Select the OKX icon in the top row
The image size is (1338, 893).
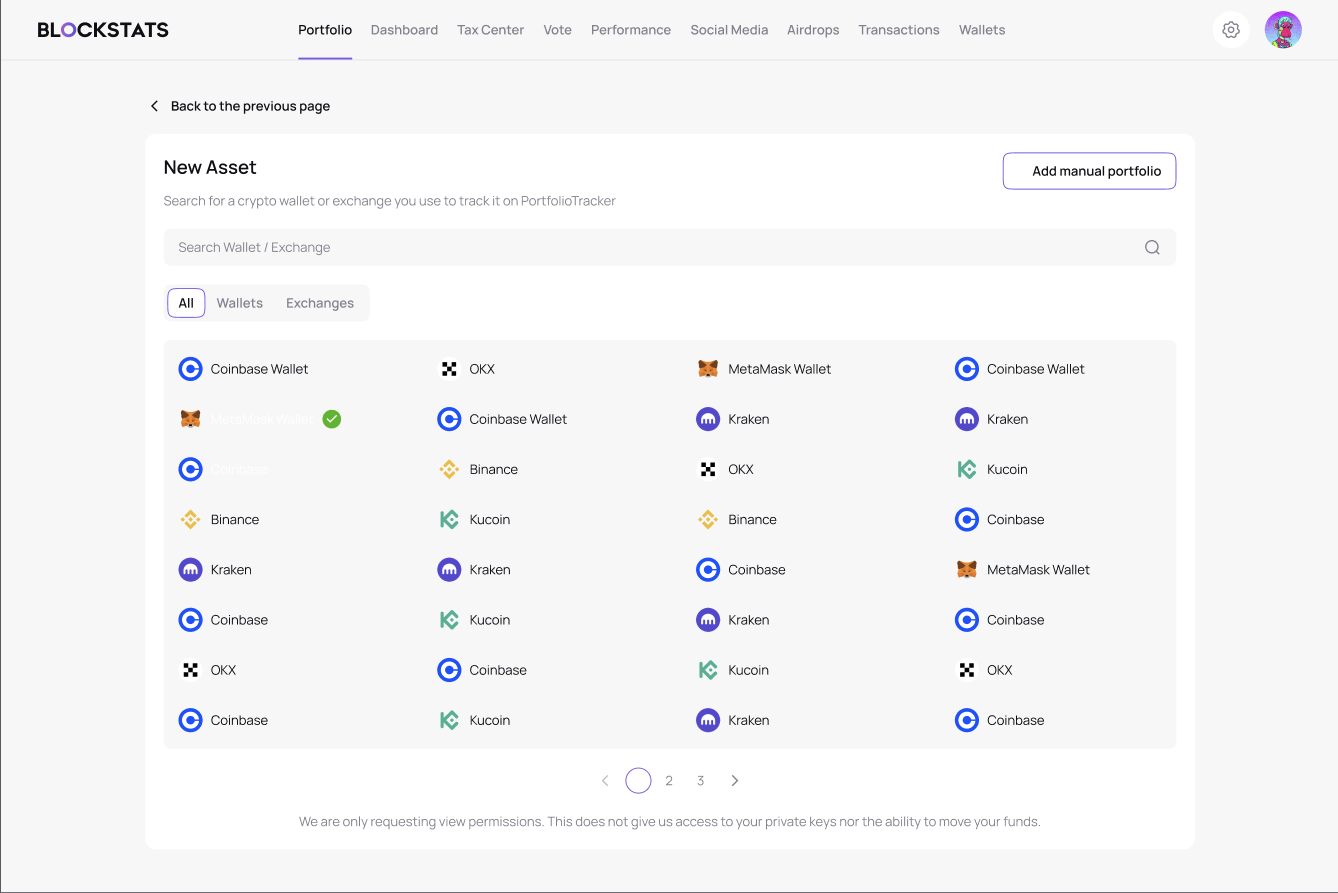(x=449, y=369)
